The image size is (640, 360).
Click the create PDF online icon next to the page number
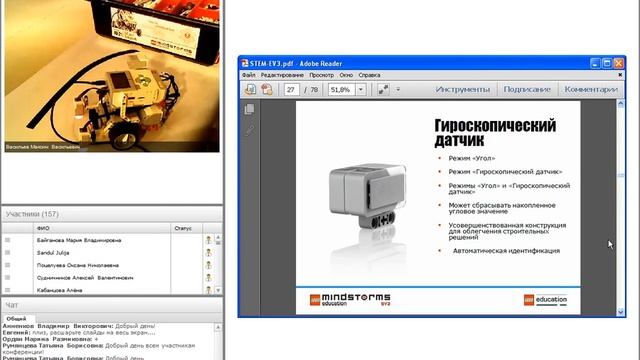[267, 89]
